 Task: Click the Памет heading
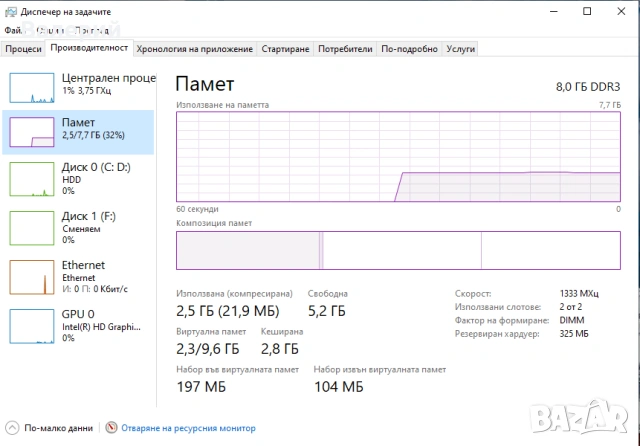tap(205, 84)
